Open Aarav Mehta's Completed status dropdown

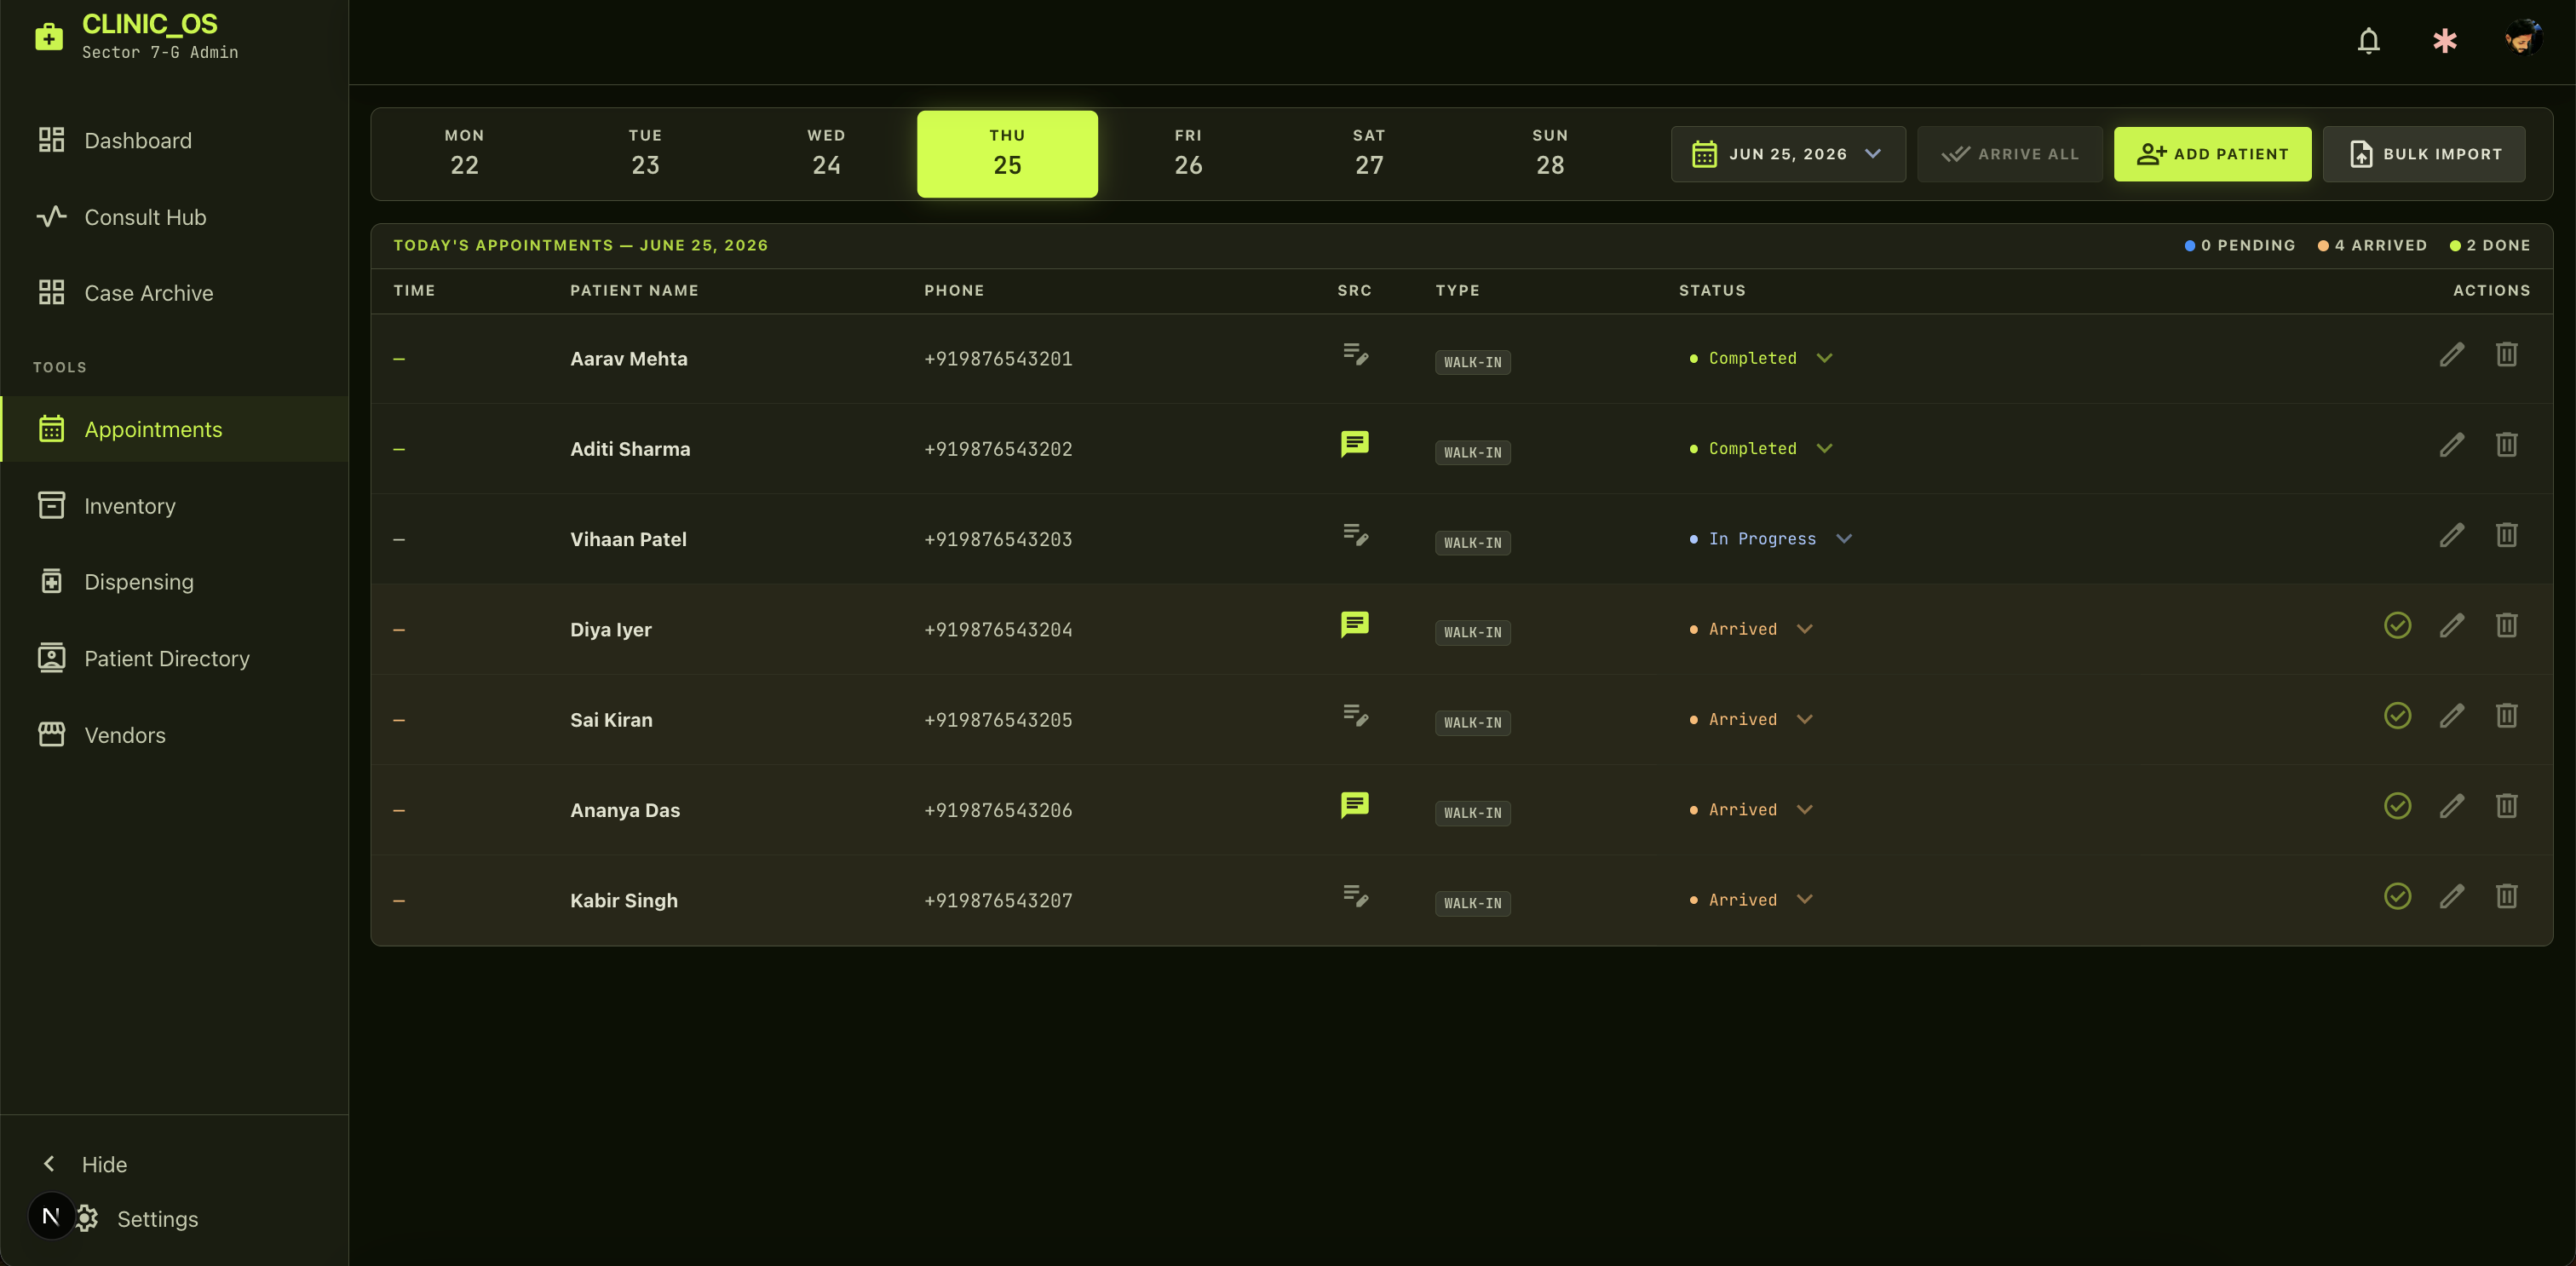point(1761,358)
